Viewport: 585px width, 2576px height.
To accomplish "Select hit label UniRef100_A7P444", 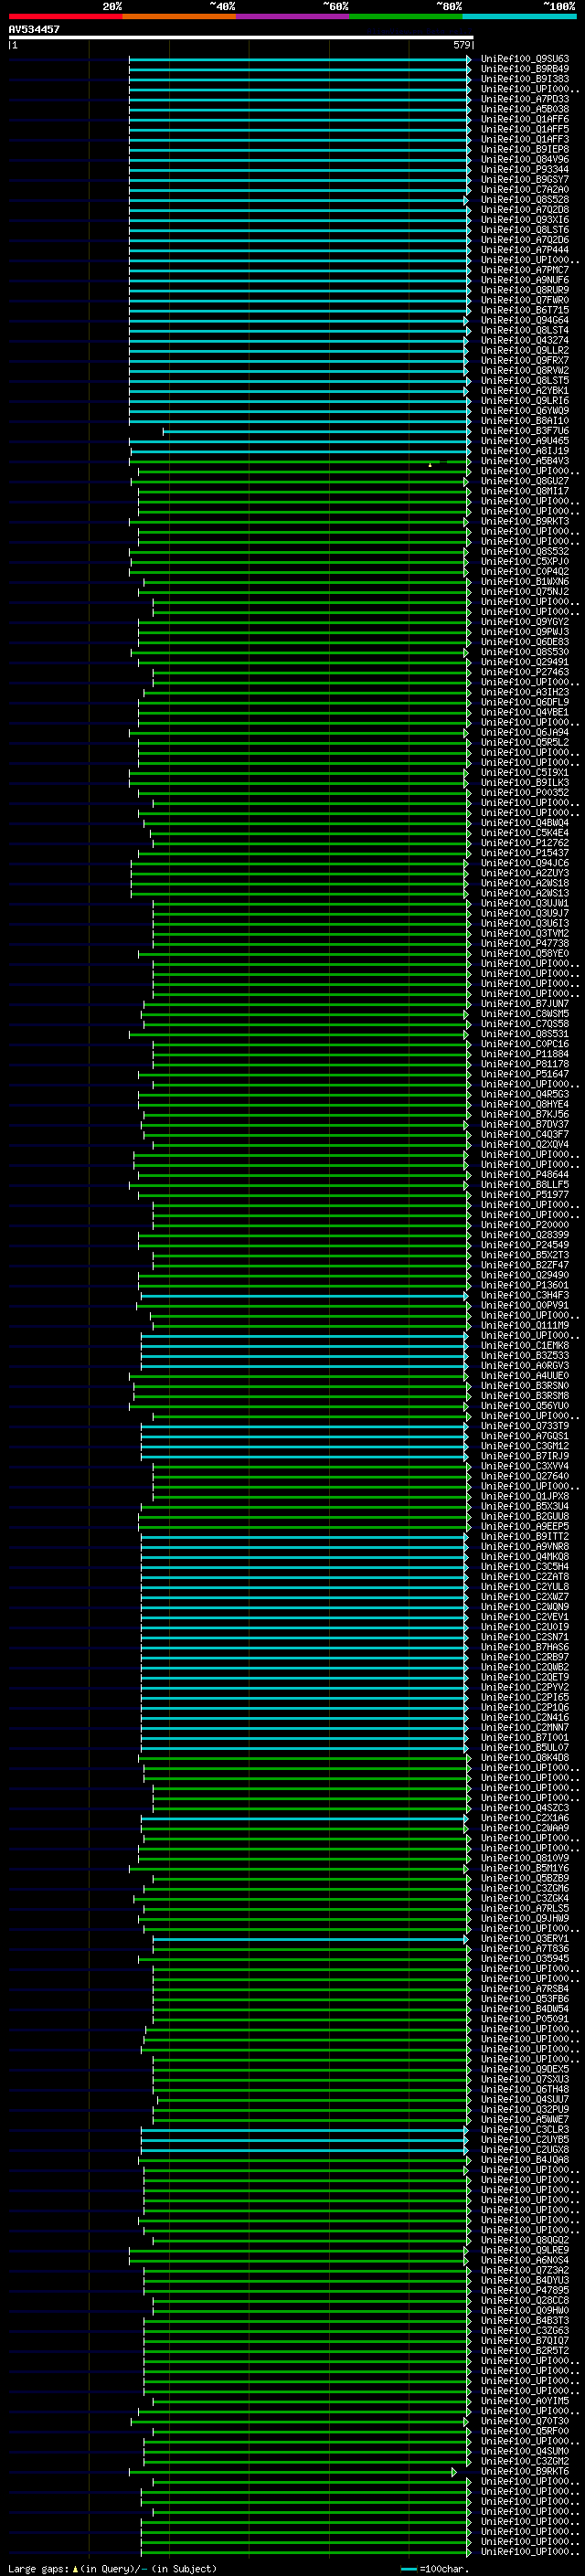I will [525, 250].
